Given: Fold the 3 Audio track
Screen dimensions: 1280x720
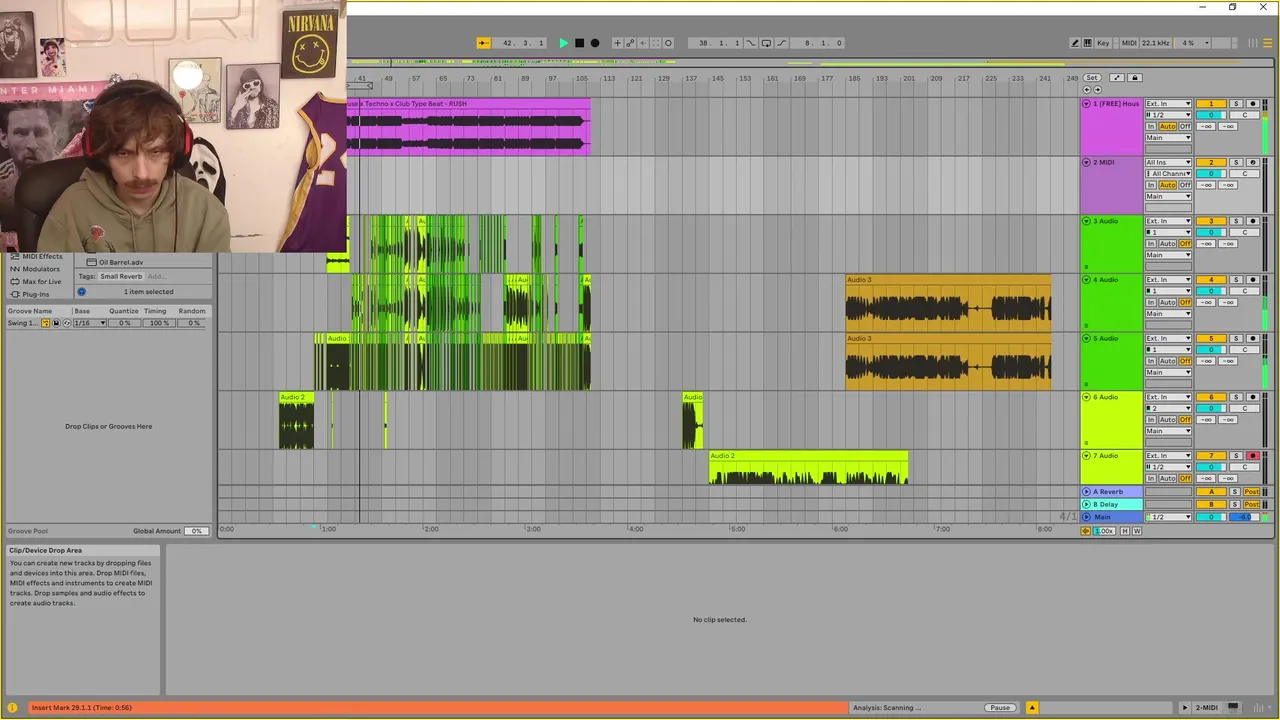Looking at the screenshot, I should click(1087, 221).
